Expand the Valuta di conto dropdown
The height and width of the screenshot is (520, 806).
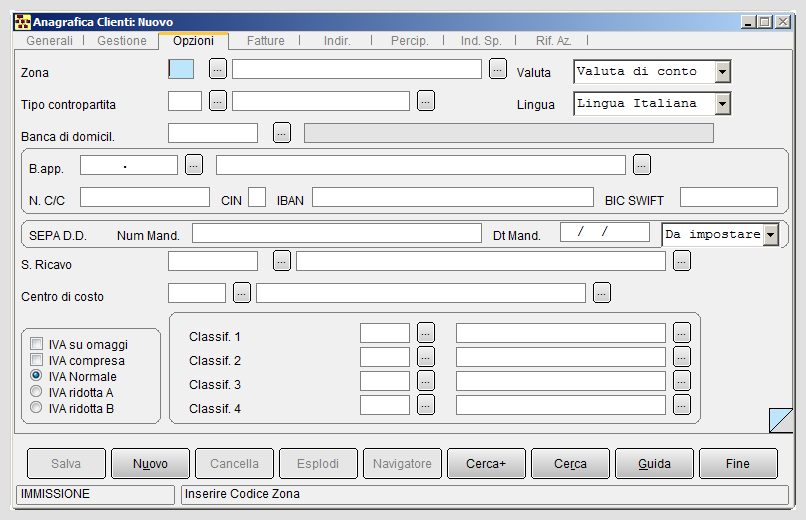click(722, 72)
